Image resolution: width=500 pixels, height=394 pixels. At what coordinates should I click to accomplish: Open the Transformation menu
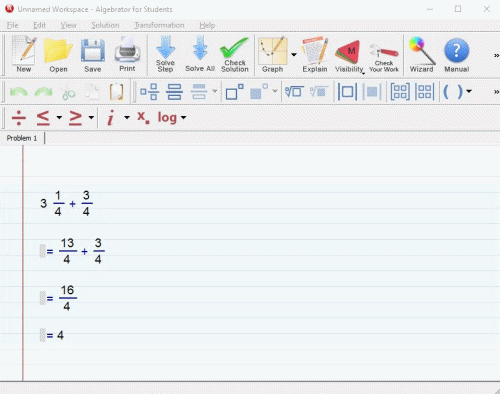[x=159, y=25]
